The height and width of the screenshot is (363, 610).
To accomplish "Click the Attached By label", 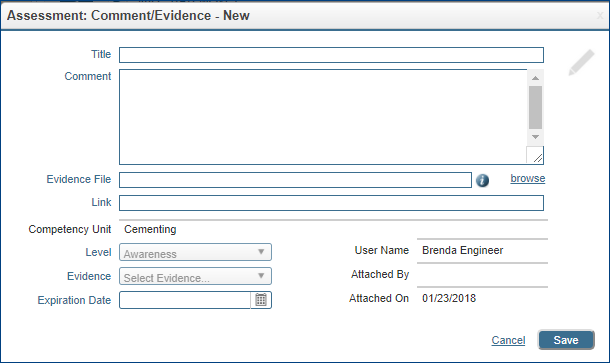I will [380, 274].
